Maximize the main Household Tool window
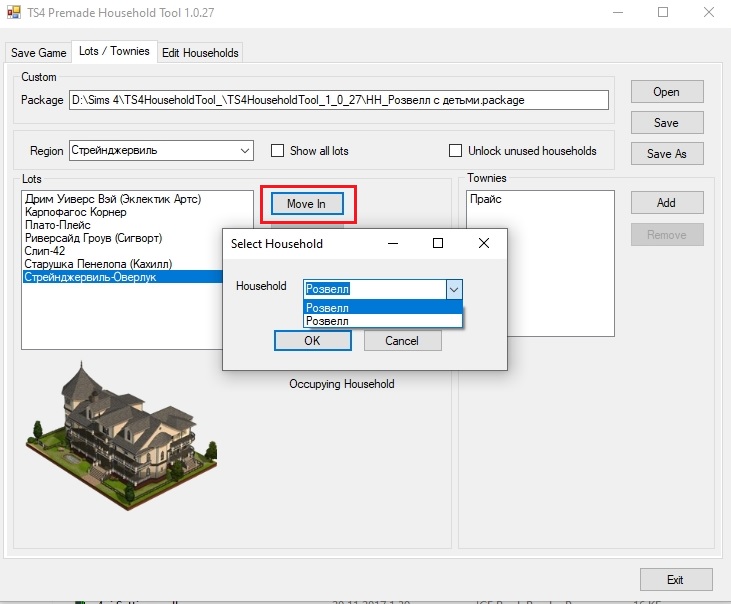731x604 pixels. 662,13
